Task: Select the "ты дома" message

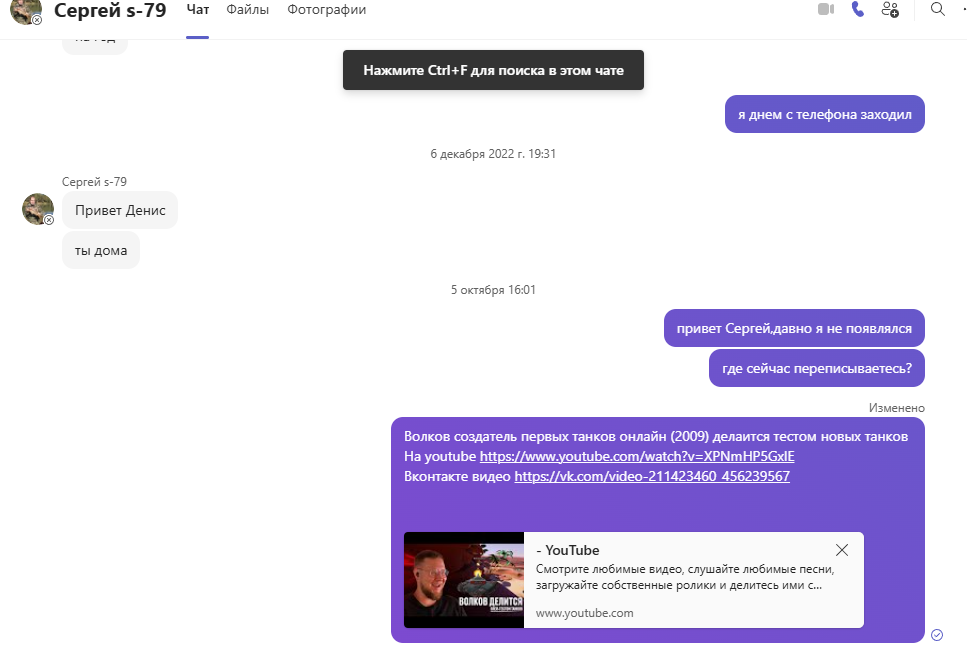Action: coord(101,250)
